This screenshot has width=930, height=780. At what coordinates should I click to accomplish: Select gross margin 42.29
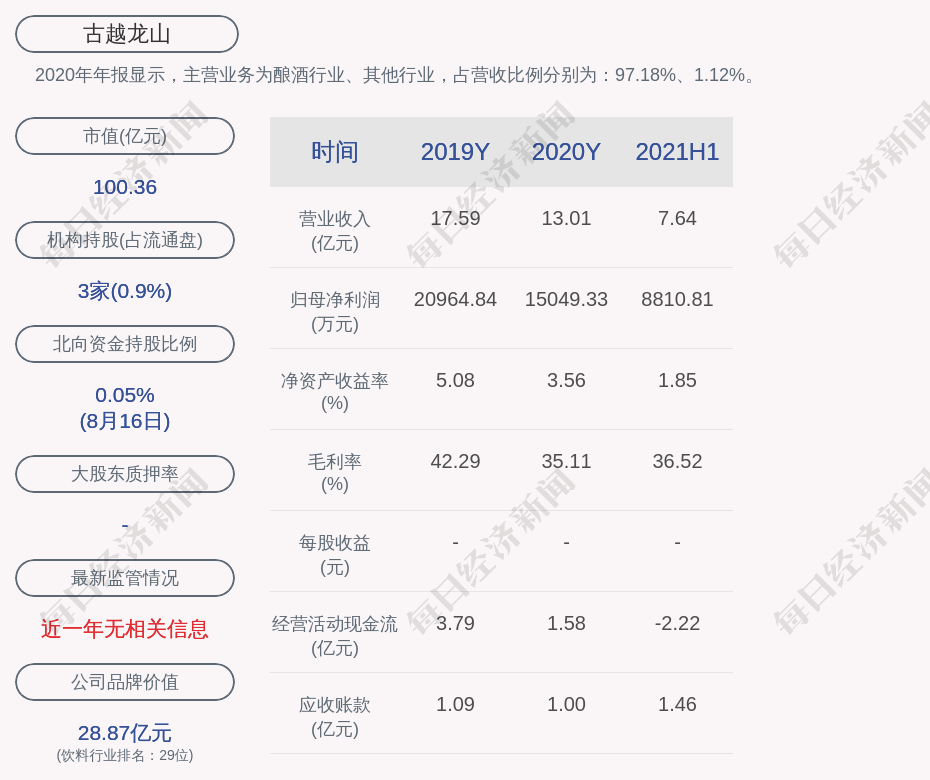(x=456, y=461)
